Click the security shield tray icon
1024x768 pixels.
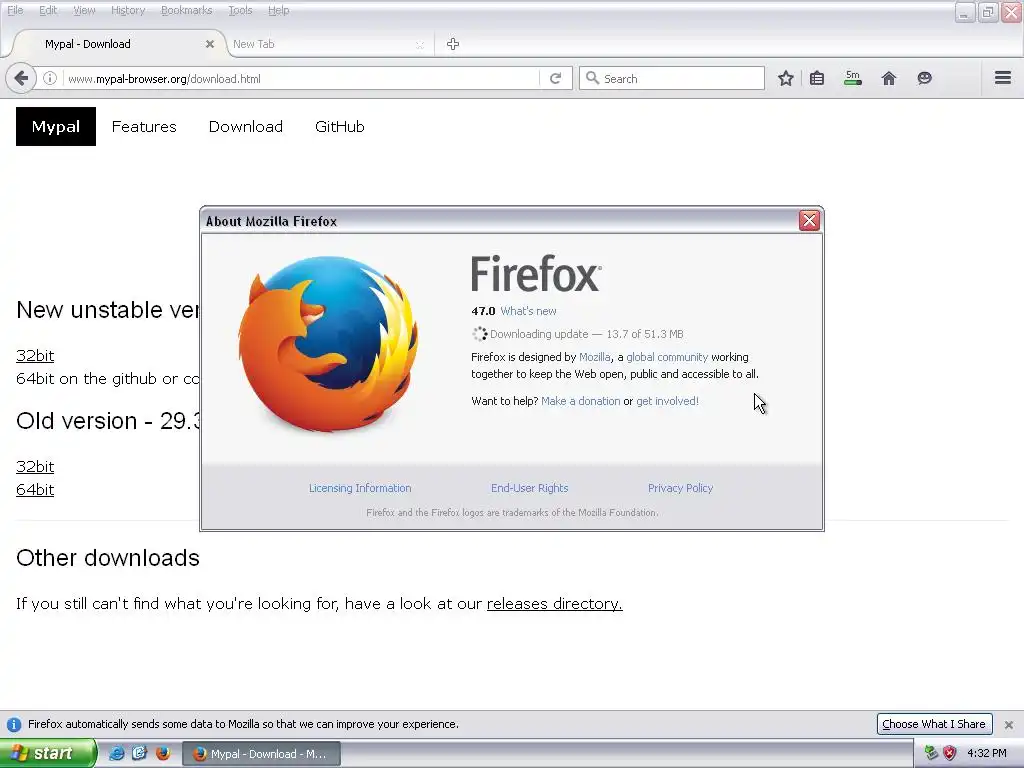[950, 753]
